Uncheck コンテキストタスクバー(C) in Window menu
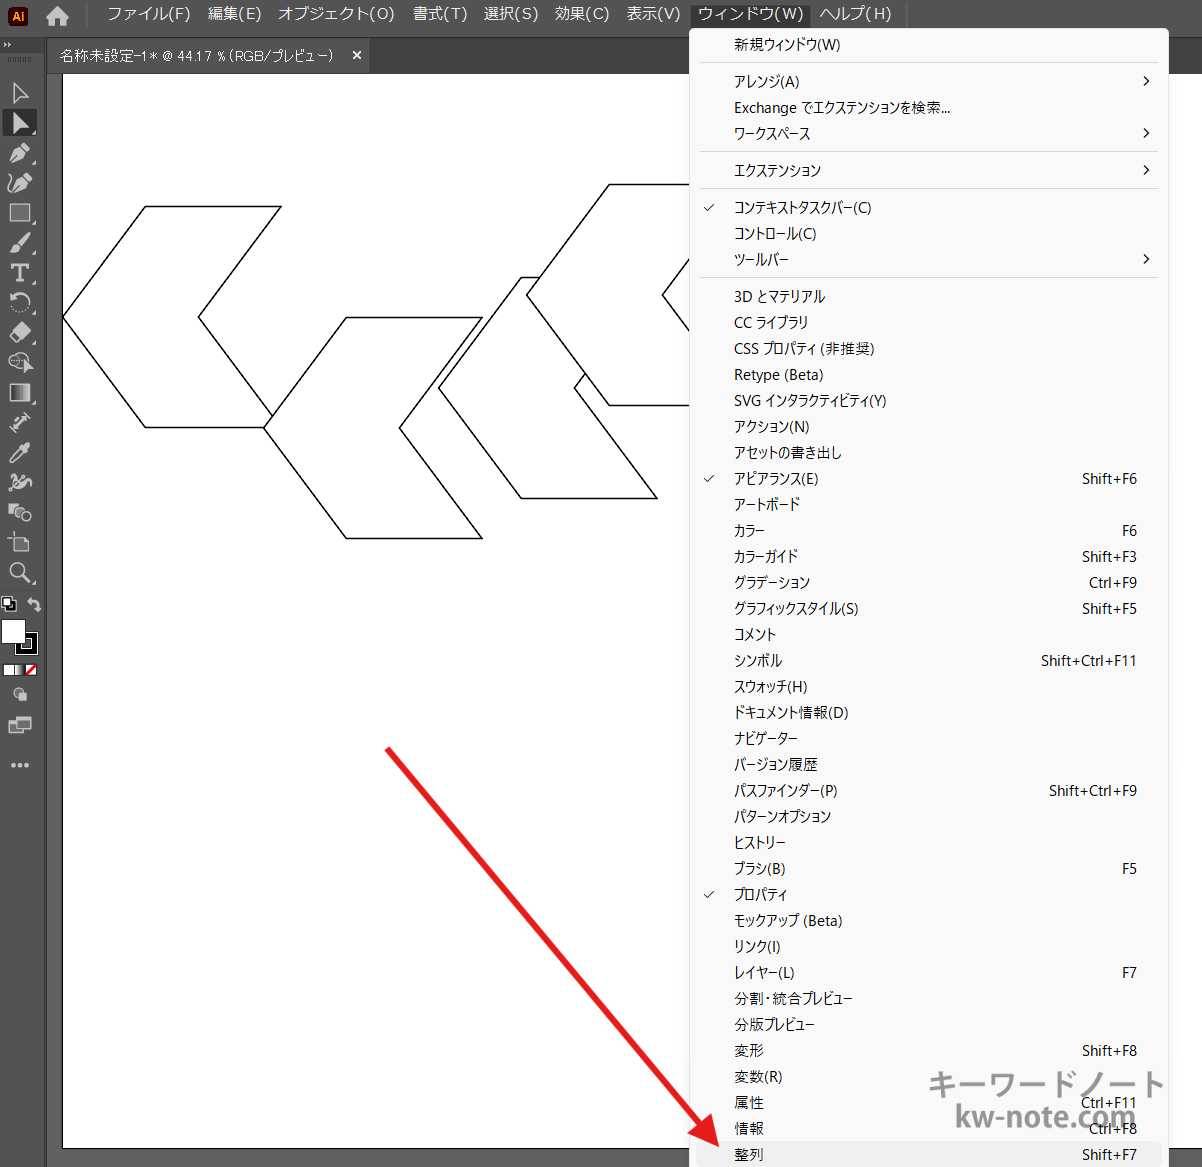Viewport: 1202px width, 1167px height. [802, 208]
